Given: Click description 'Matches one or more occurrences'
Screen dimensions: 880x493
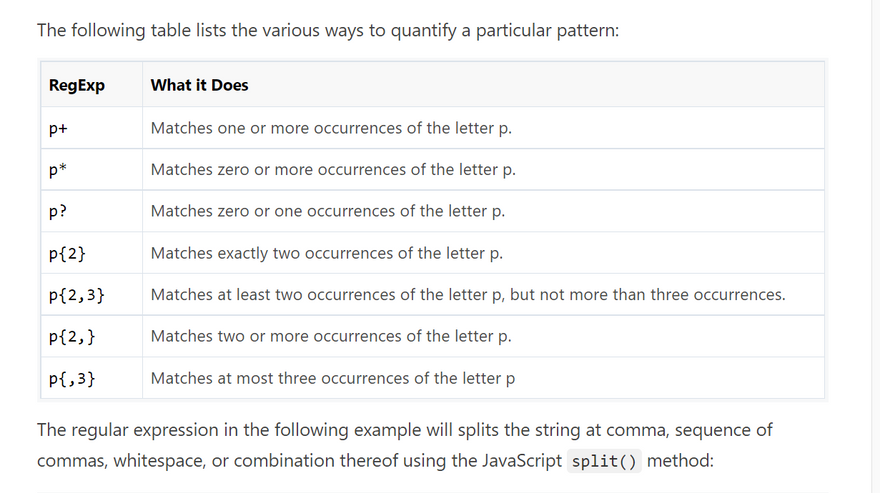Looking at the screenshot, I should 331,128.
